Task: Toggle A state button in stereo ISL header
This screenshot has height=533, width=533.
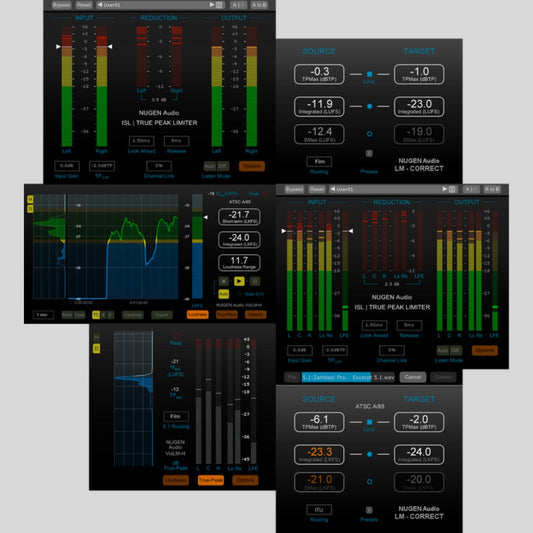Action: (x=238, y=5)
